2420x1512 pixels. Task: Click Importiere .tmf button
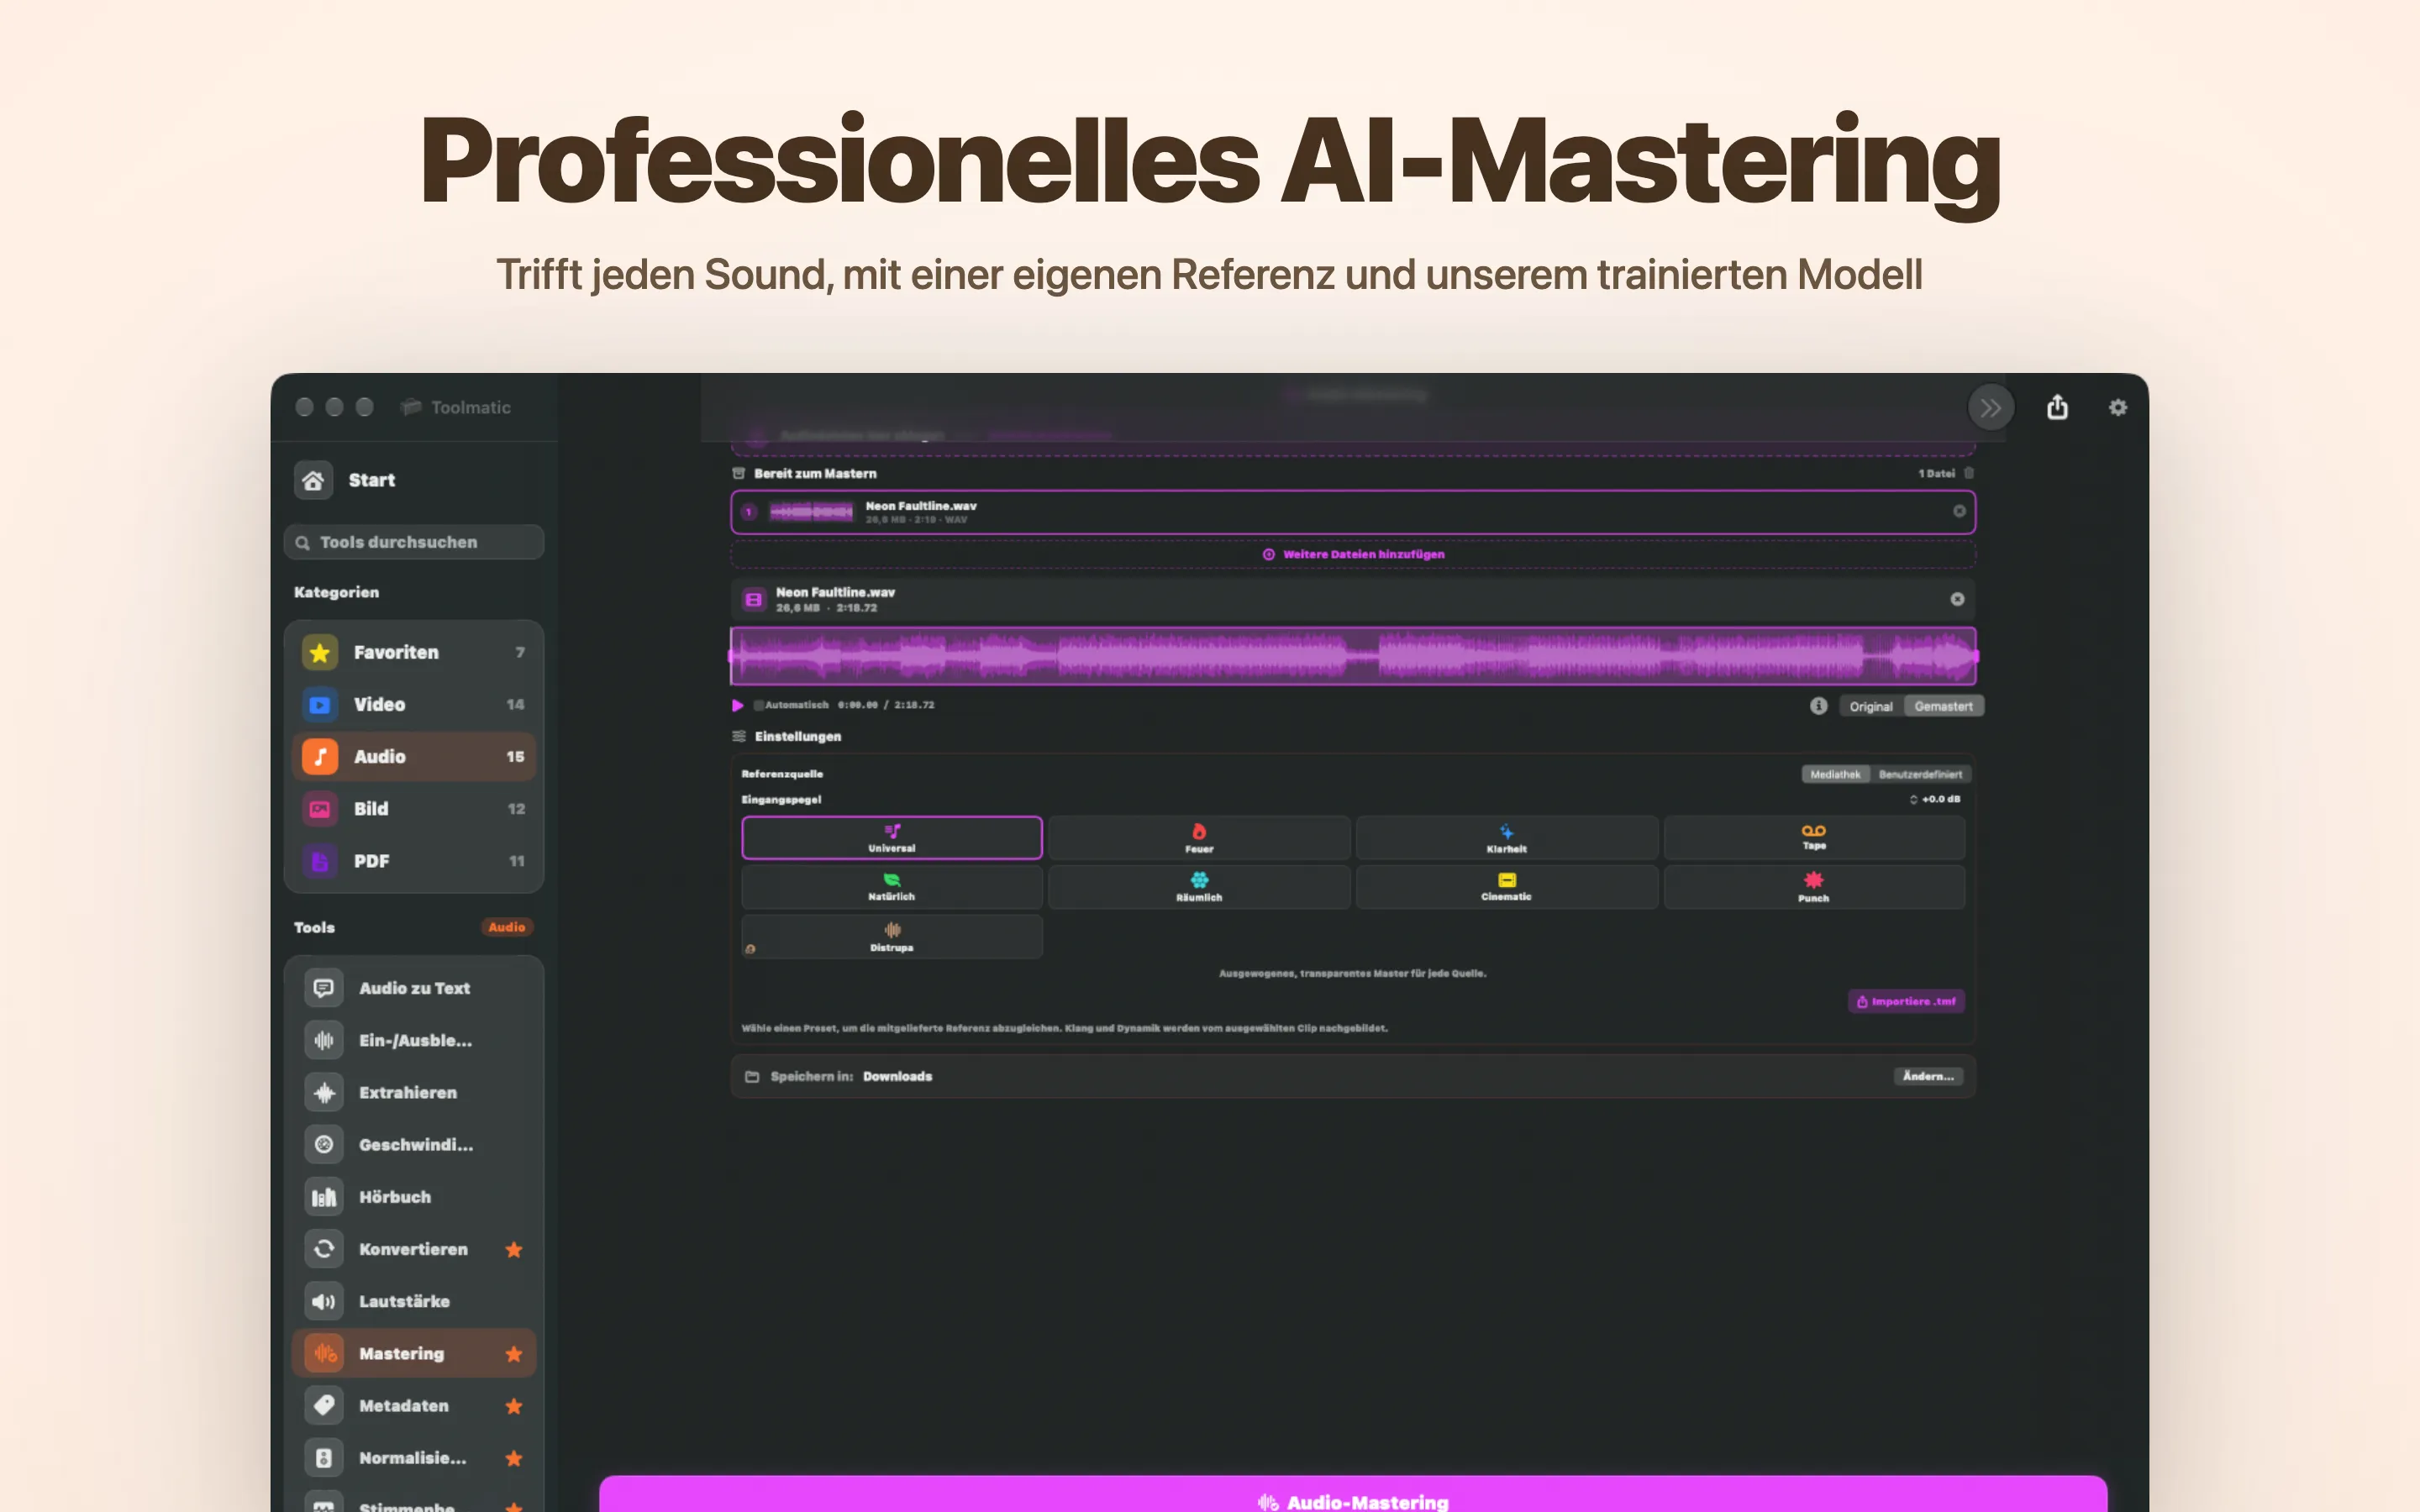1906,1001
